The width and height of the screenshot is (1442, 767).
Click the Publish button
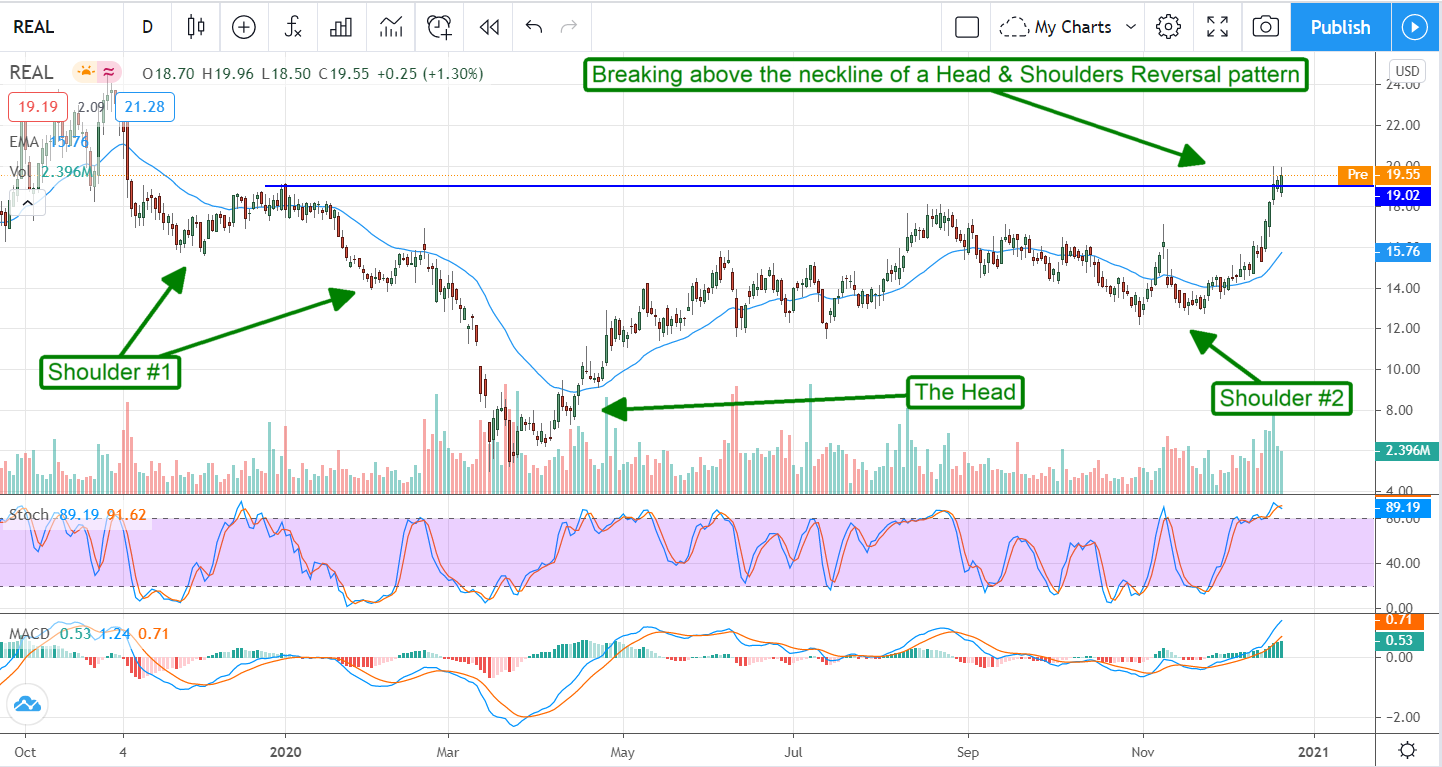pos(1340,27)
